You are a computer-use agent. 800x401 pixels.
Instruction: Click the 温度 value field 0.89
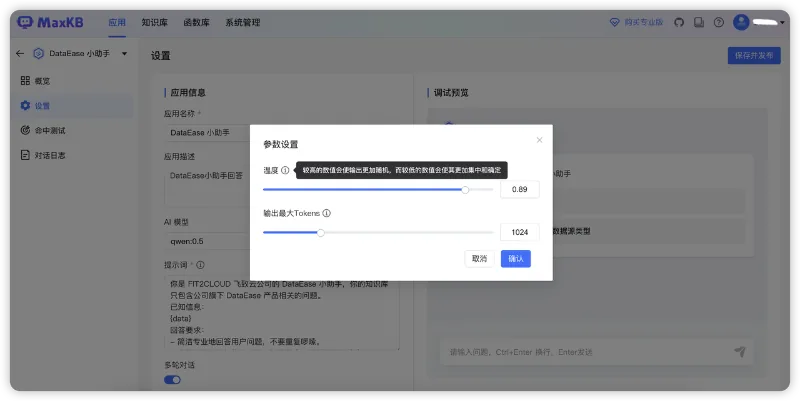pyautogui.click(x=519, y=189)
